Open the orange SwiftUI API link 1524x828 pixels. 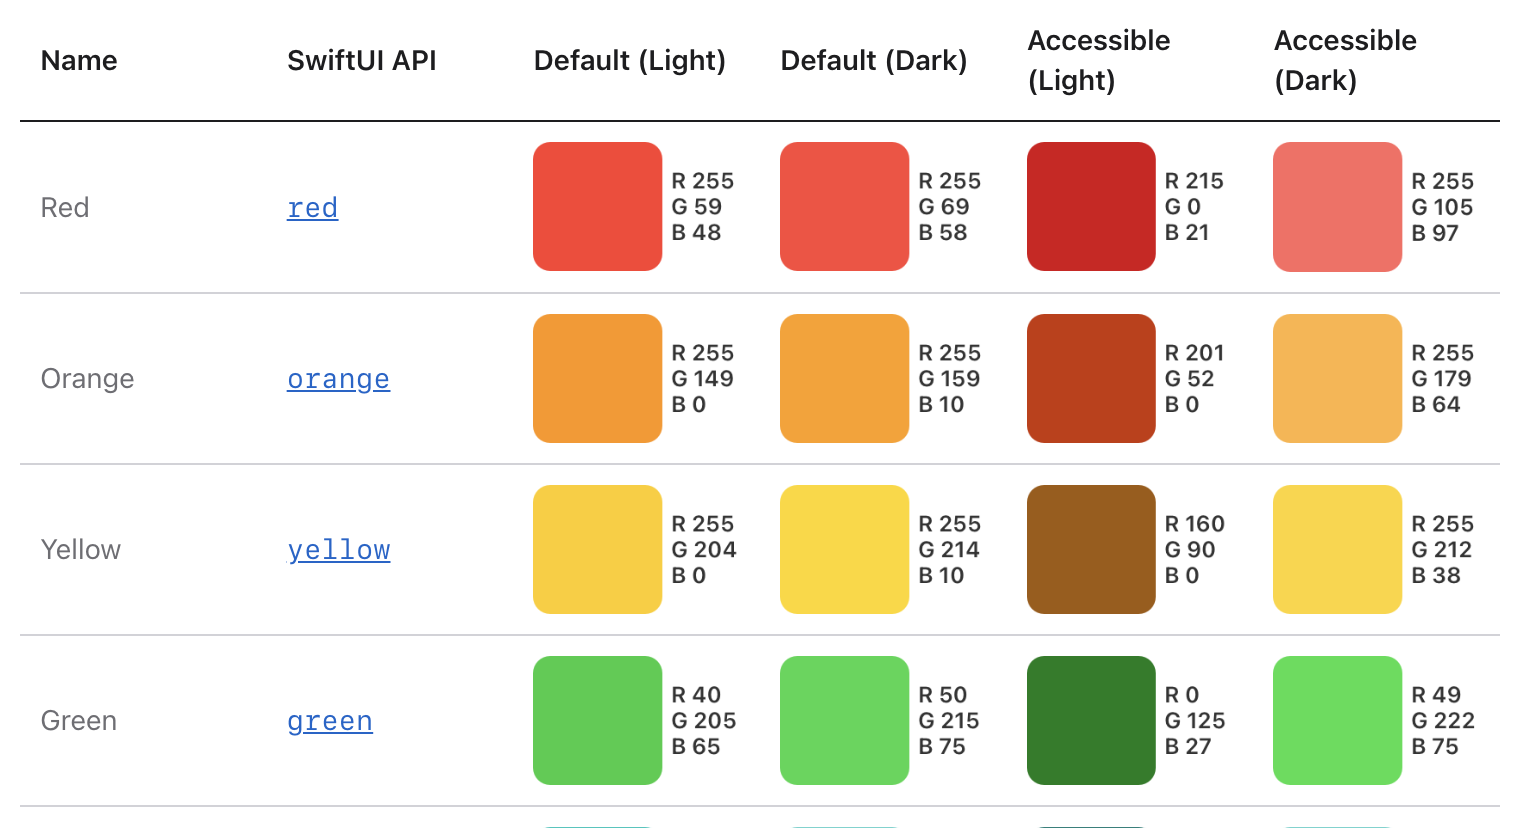coord(338,379)
